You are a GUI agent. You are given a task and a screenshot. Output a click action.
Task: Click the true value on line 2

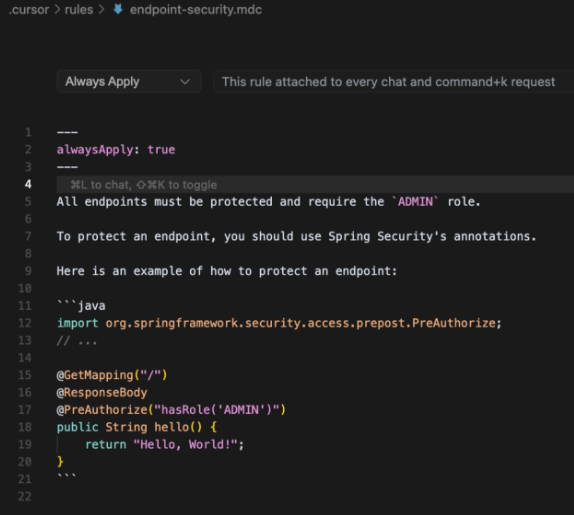click(161, 150)
